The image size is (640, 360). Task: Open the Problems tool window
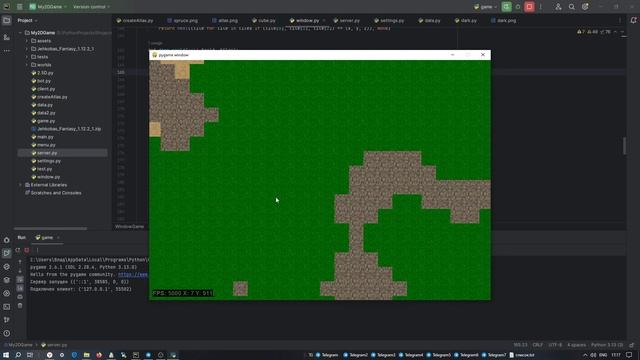(7, 333)
